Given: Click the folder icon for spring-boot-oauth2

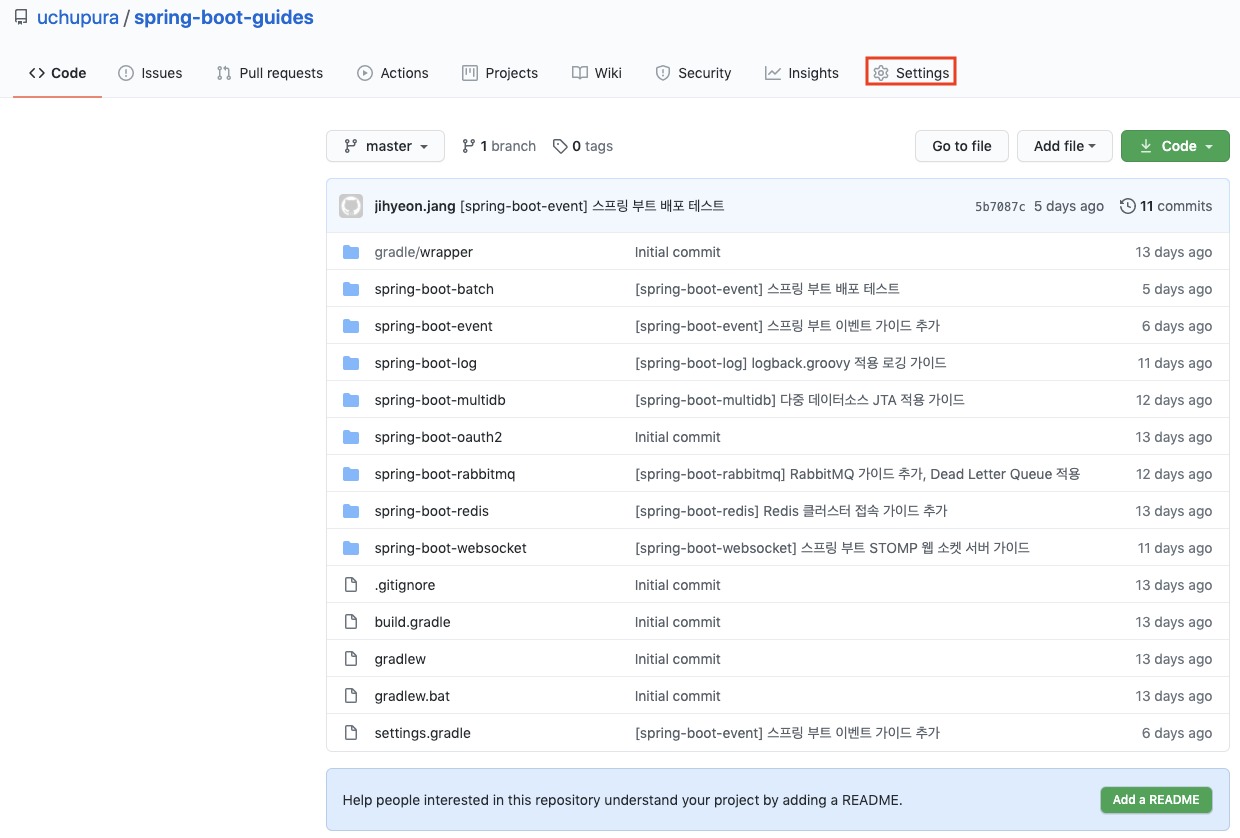Looking at the screenshot, I should (x=351, y=437).
